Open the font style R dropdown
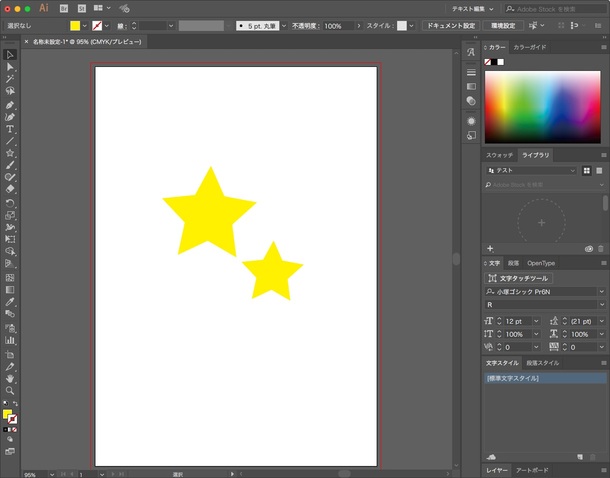 point(601,305)
